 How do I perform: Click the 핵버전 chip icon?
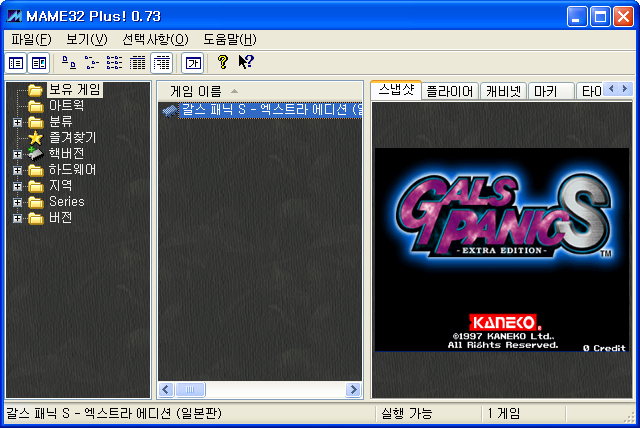click(x=36, y=154)
